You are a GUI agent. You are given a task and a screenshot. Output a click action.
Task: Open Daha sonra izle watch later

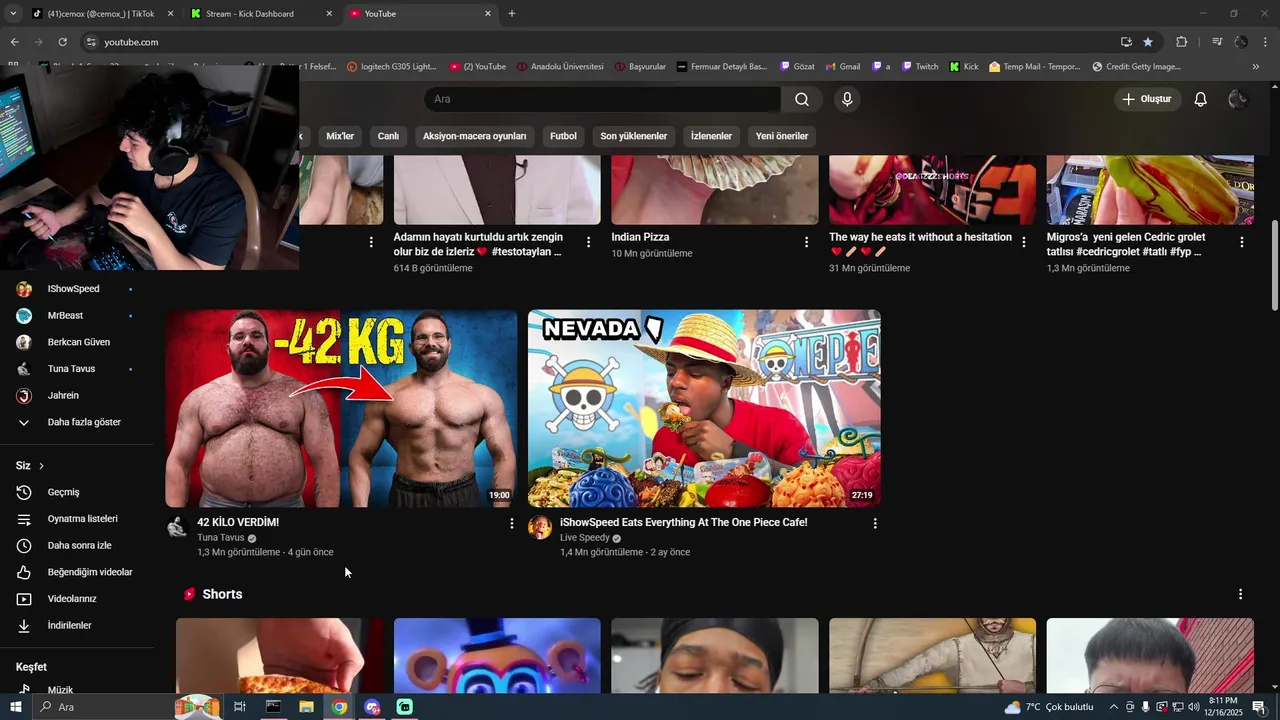point(77,545)
